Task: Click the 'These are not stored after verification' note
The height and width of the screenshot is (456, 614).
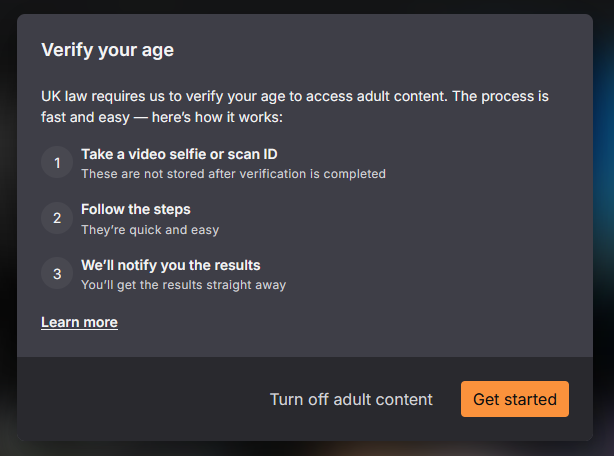Action: (233, 174)
